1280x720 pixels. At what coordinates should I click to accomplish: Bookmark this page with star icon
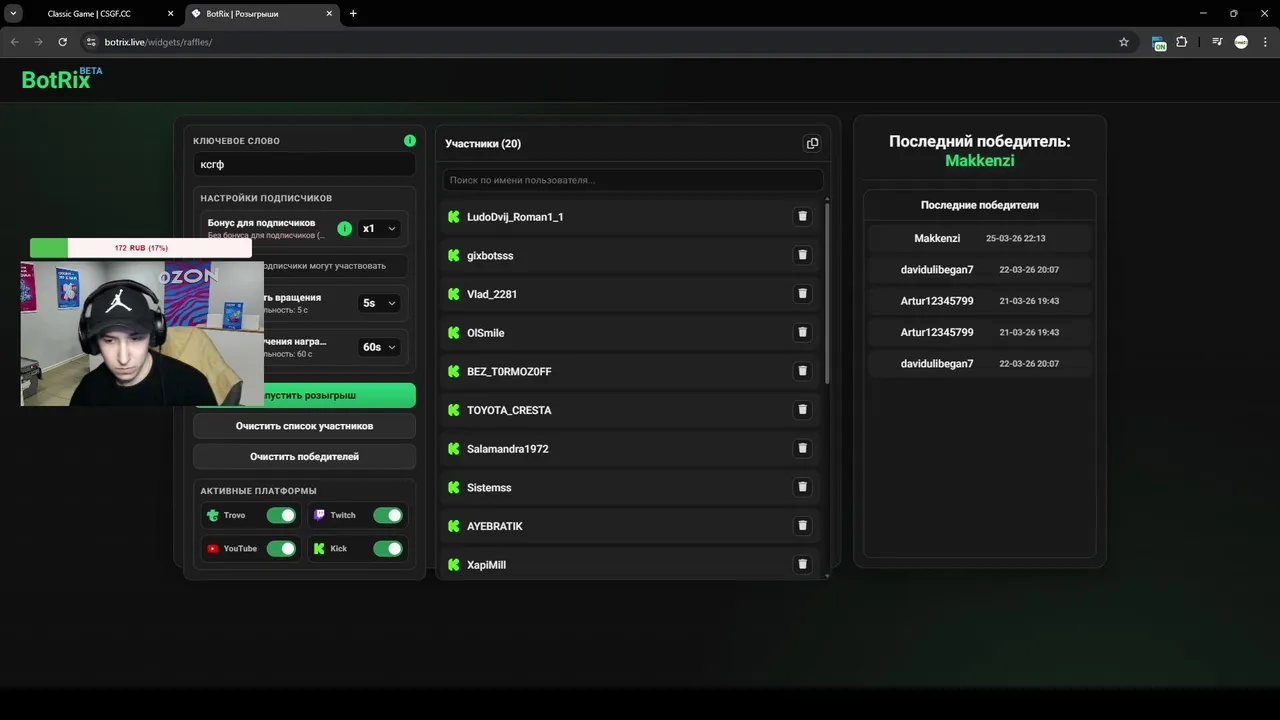point(1124,42)
